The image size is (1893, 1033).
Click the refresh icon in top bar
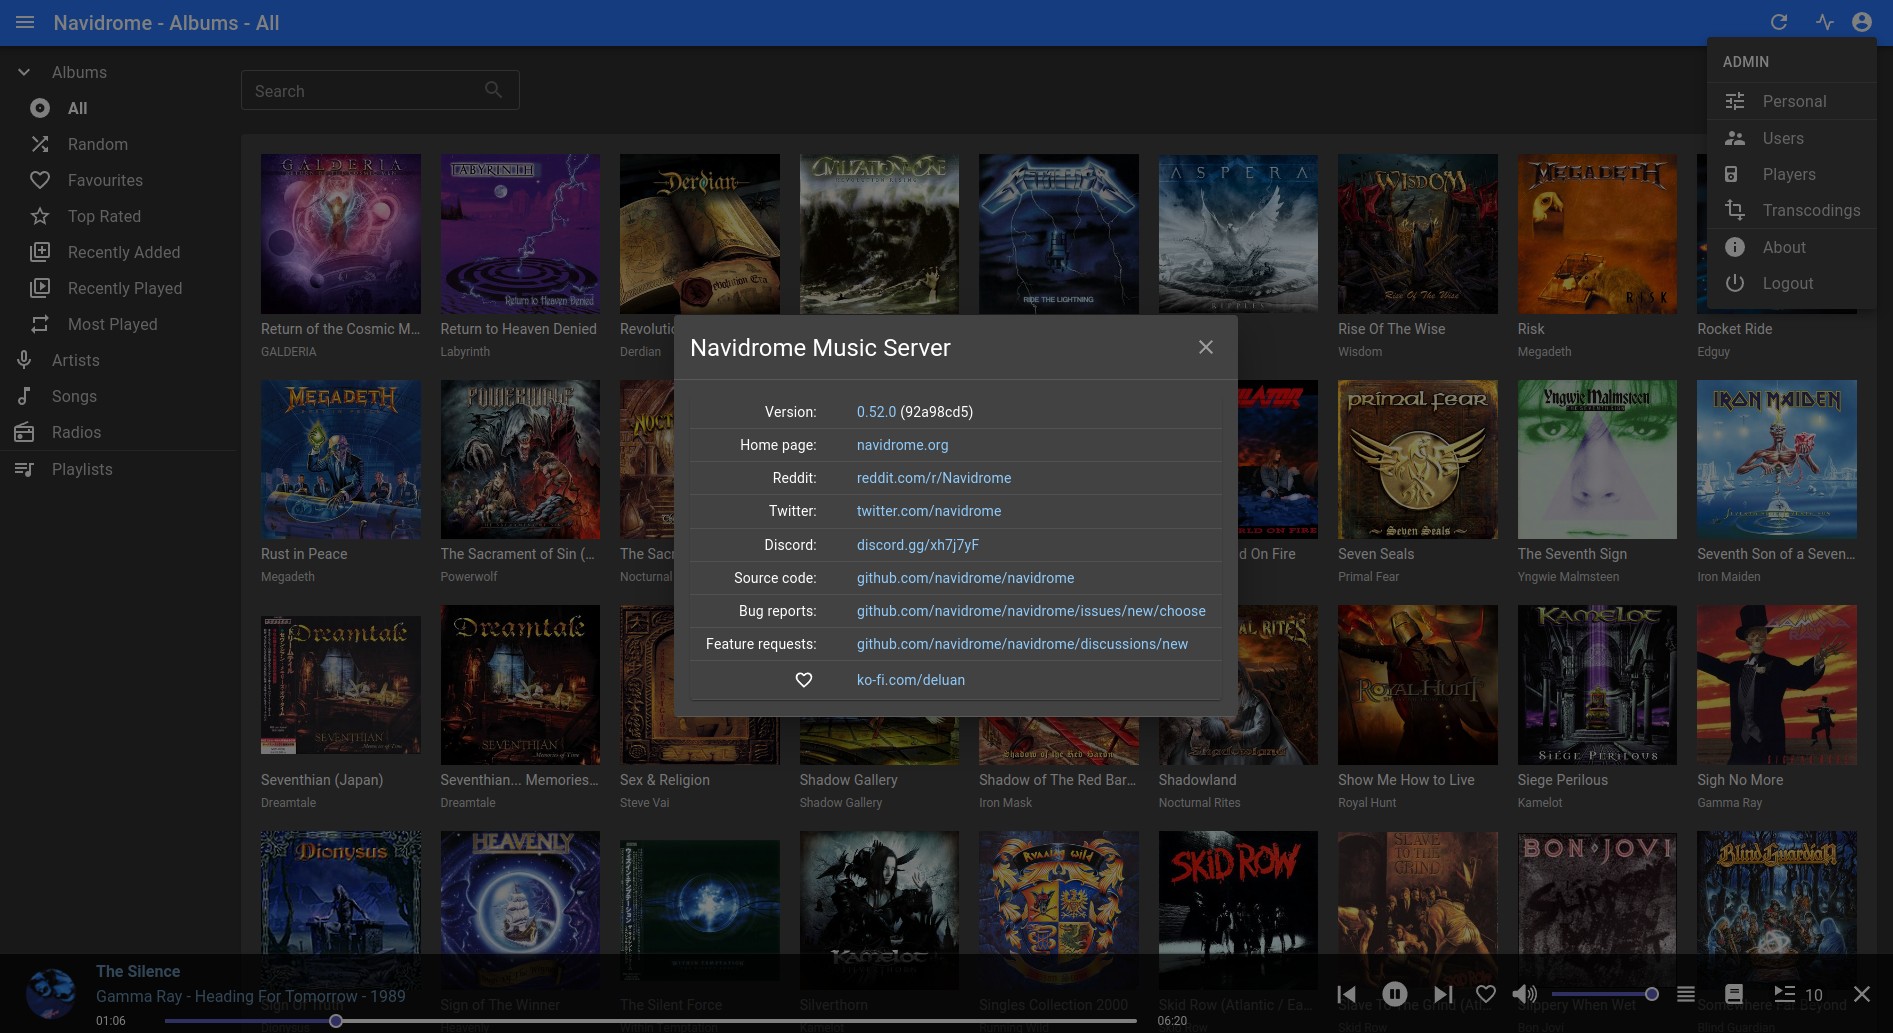[1779, 22]
